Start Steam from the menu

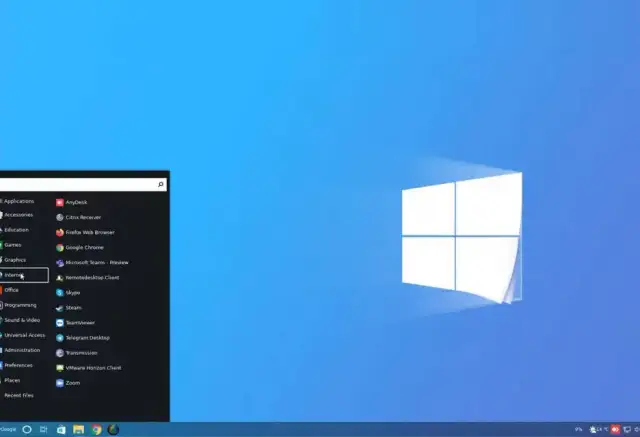(69, 308)
